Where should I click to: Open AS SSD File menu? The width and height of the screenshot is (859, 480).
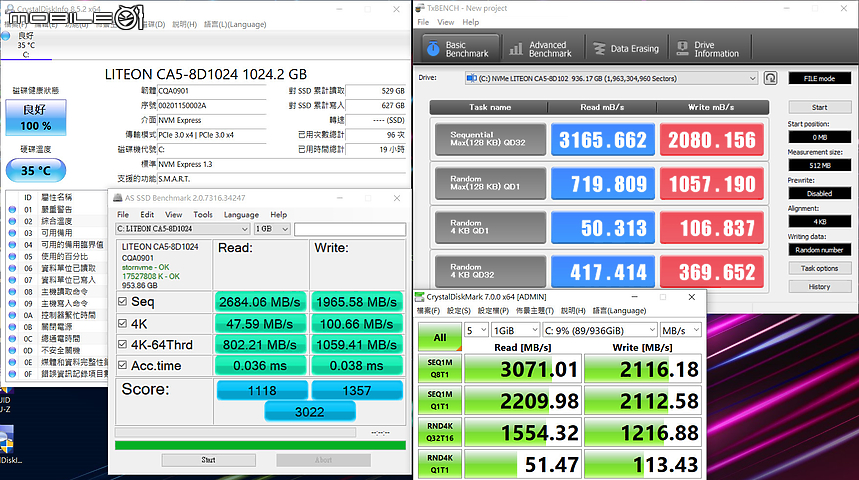(x=123, y=214)
